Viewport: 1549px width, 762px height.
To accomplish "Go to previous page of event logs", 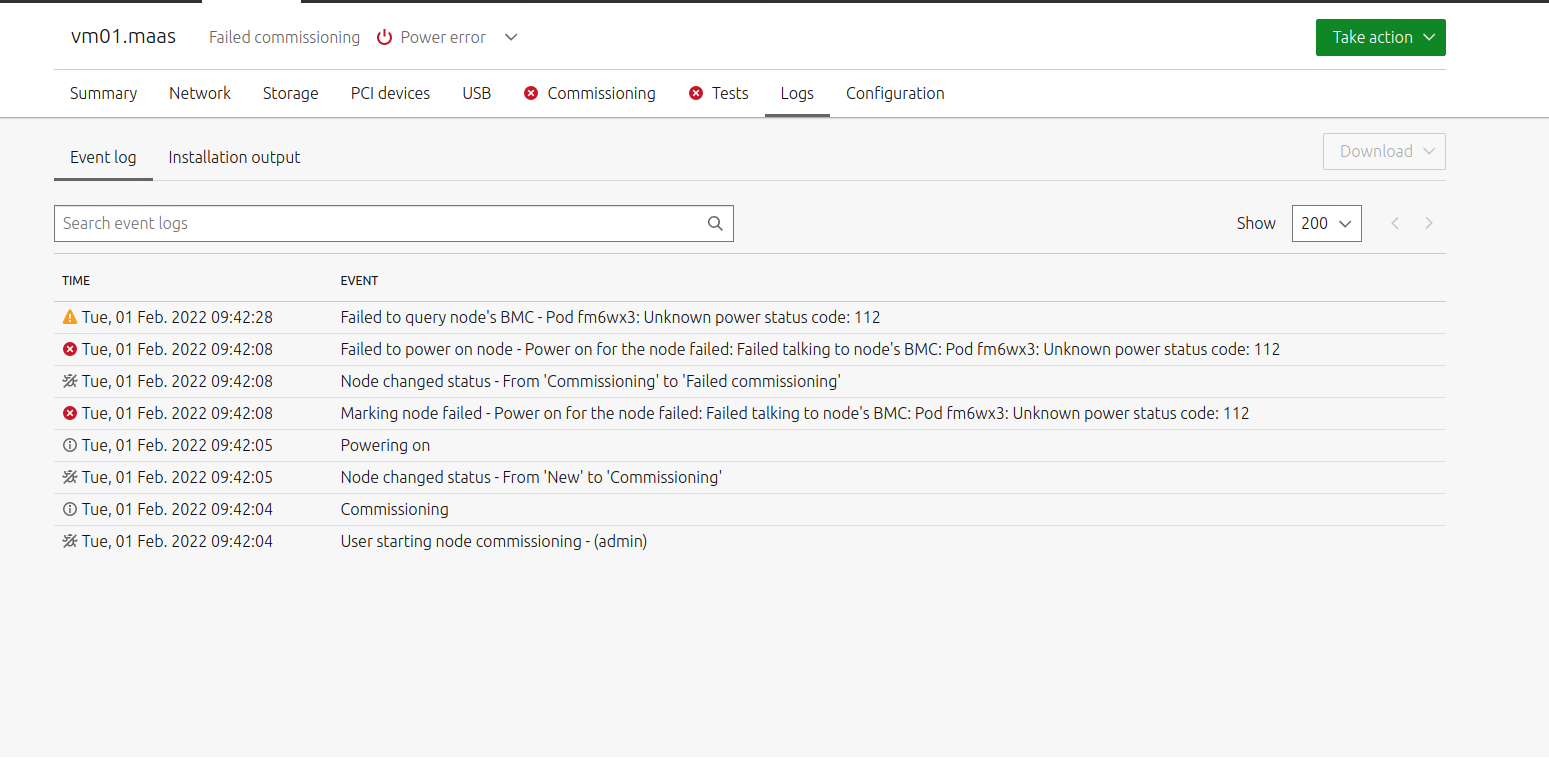I will pyautogui.click(x=1395, y=223).
